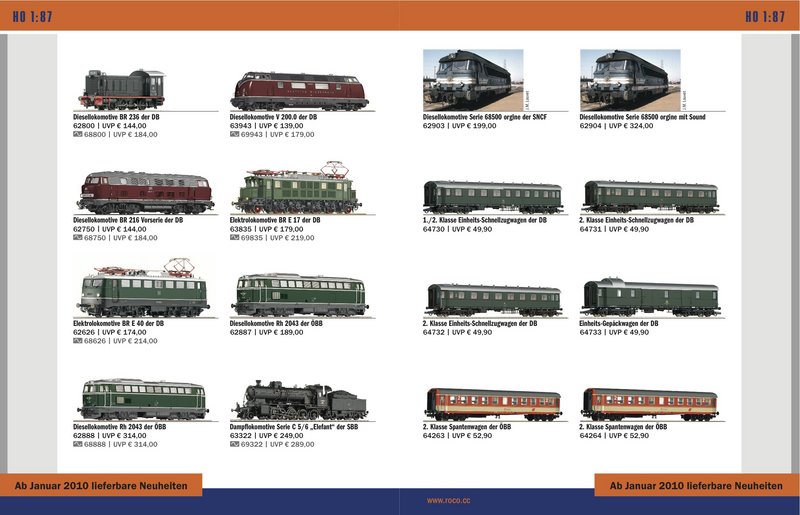Click the sound icon beside article 68750
Screen dimensions: 800x515
[x=78, y=238]
